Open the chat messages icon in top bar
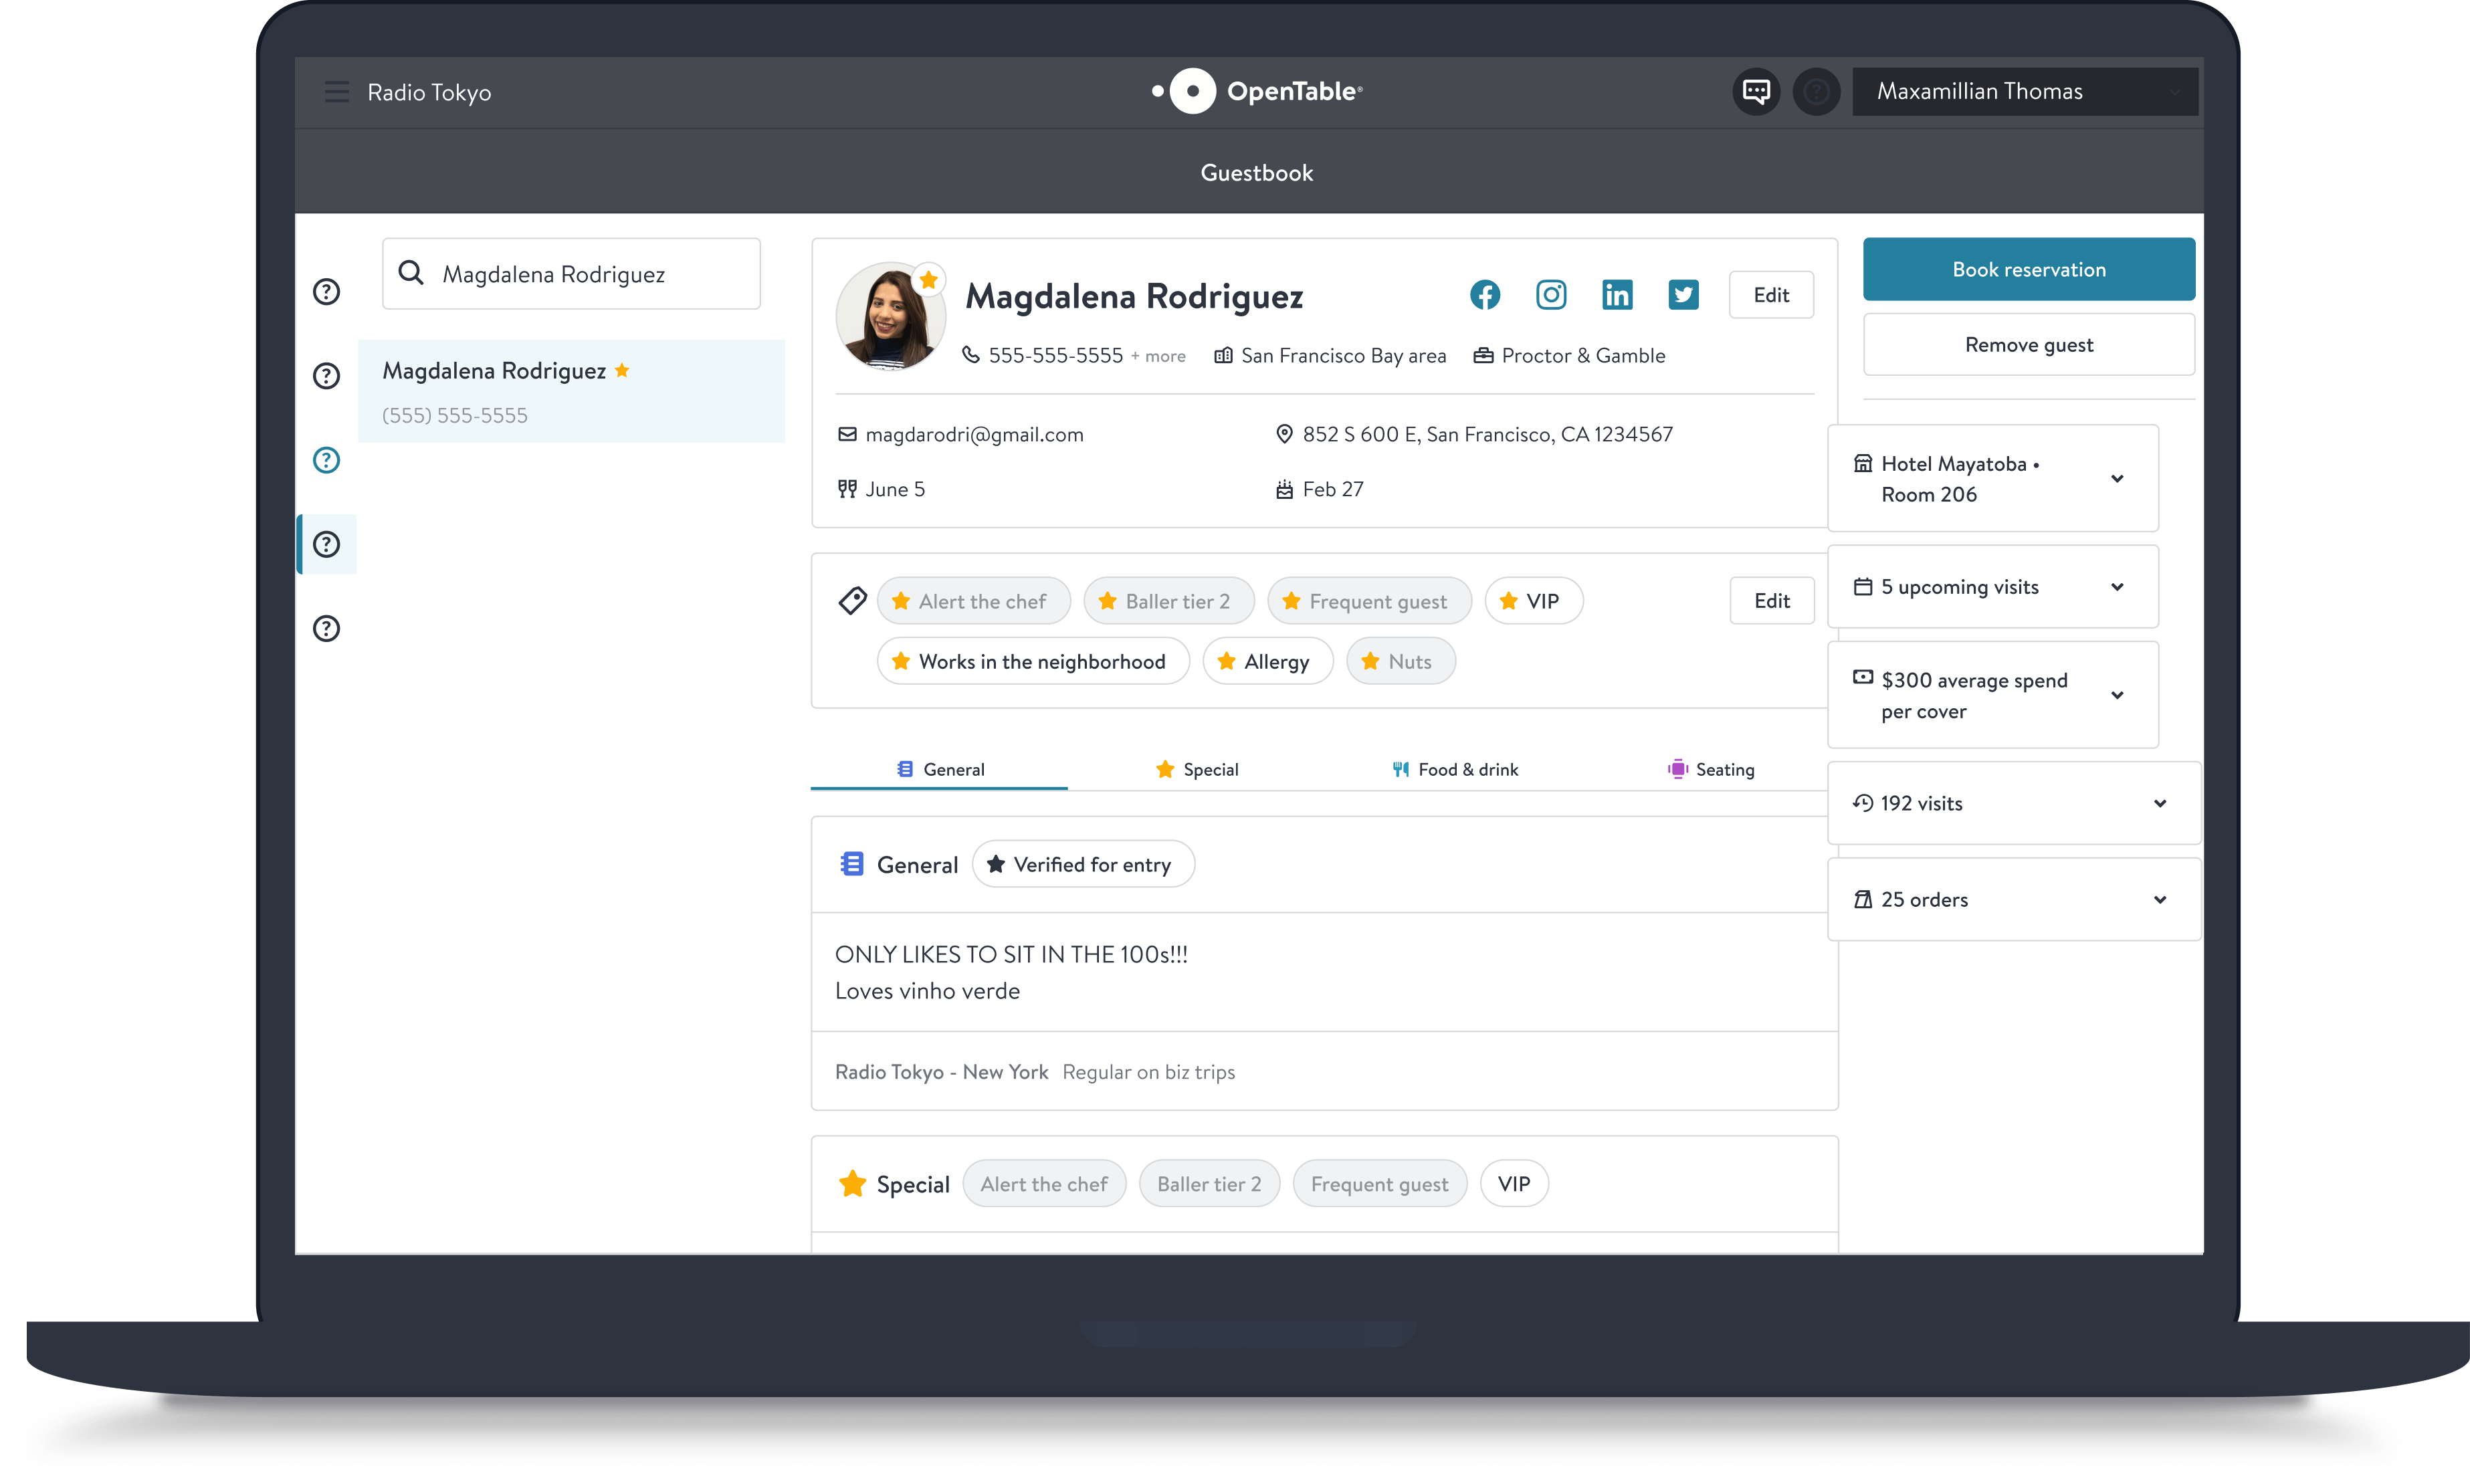Screen dimensions: 2470x1484 [1756, 91]
